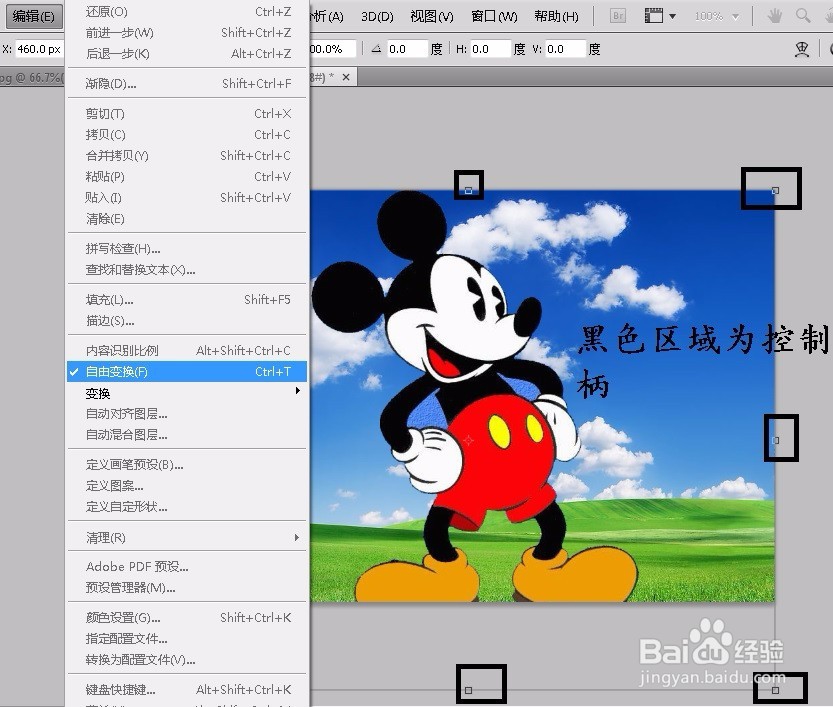Expand the 清理(R) purge submenu

tap(187, 538)
